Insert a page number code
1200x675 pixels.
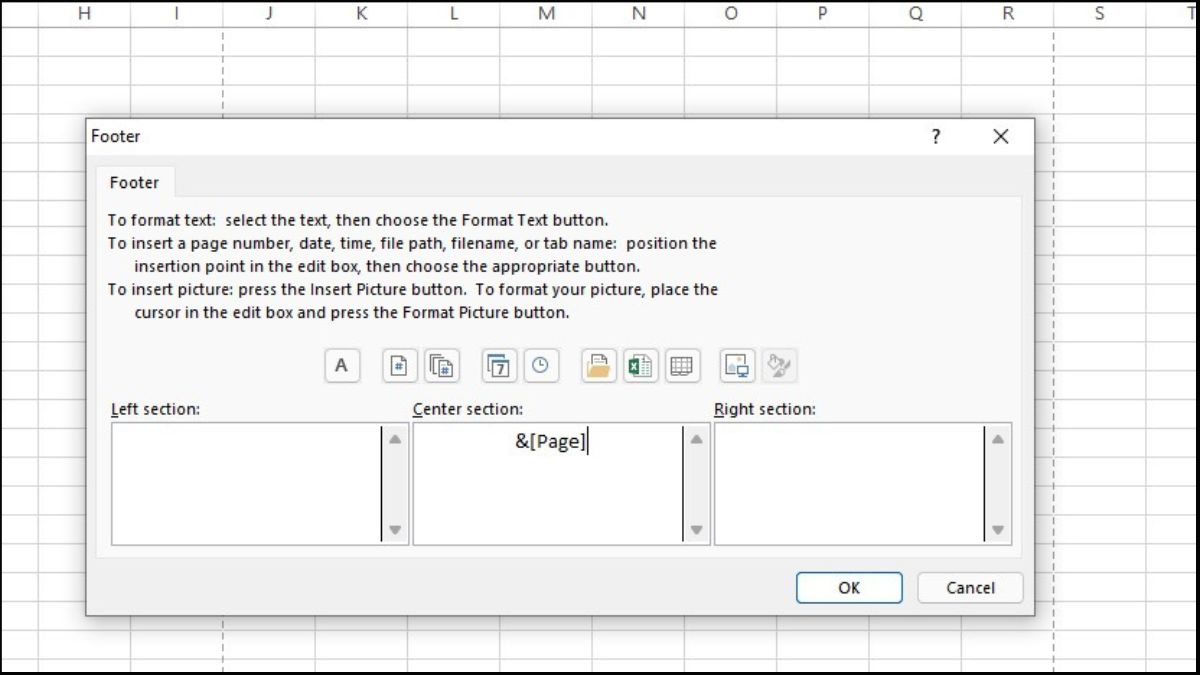click(398, 365)
